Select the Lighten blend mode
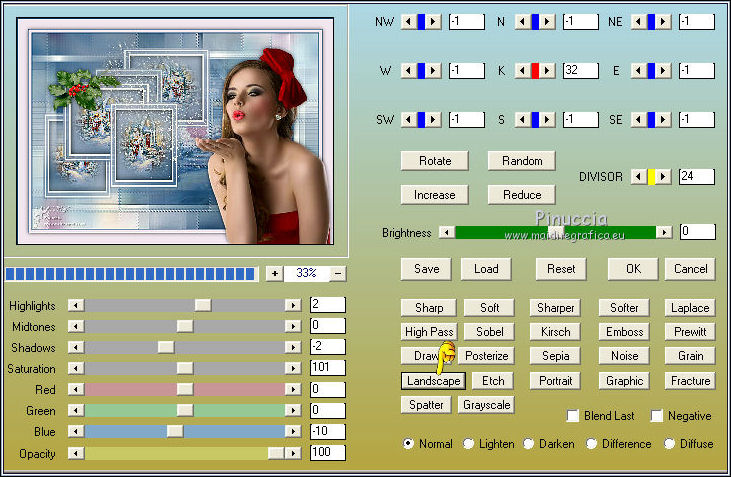 (469, 443)
